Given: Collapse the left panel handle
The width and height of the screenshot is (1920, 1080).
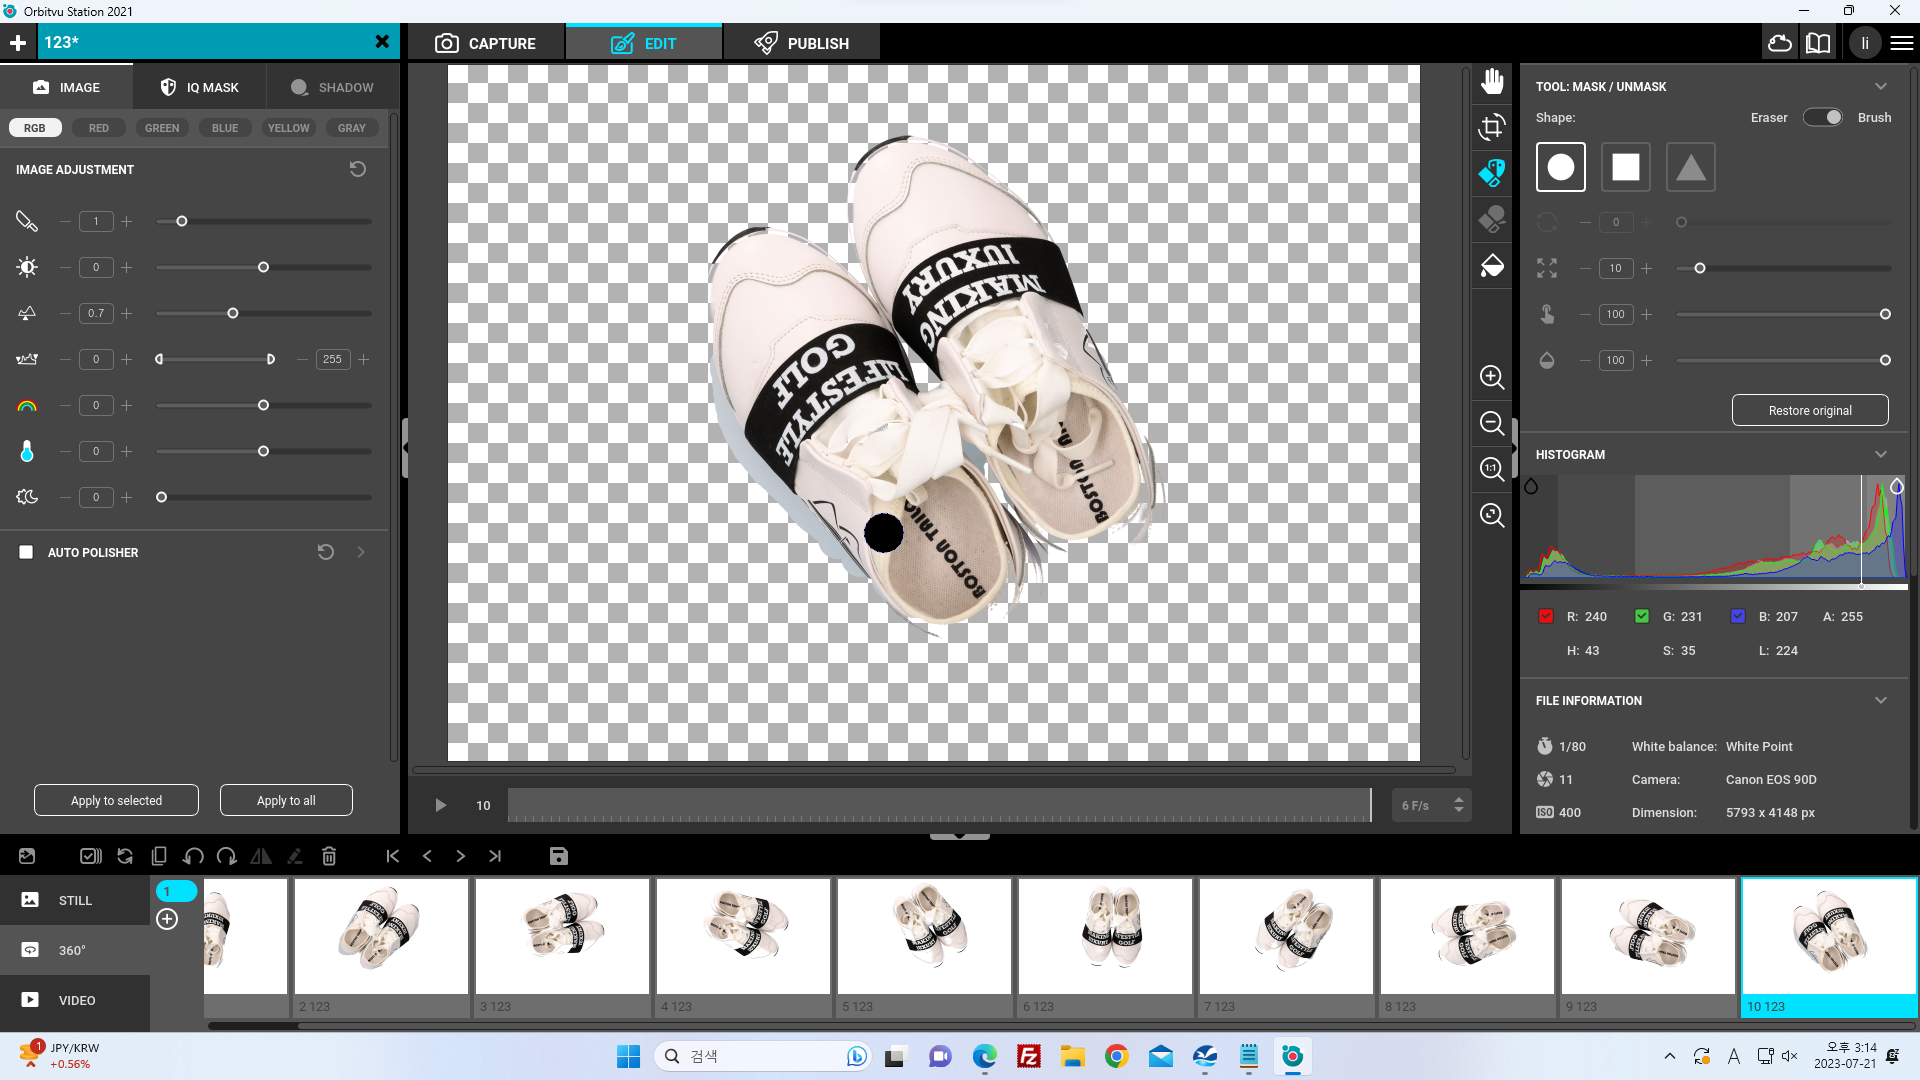Looking at the screenshot, I should tap(405, 447).
